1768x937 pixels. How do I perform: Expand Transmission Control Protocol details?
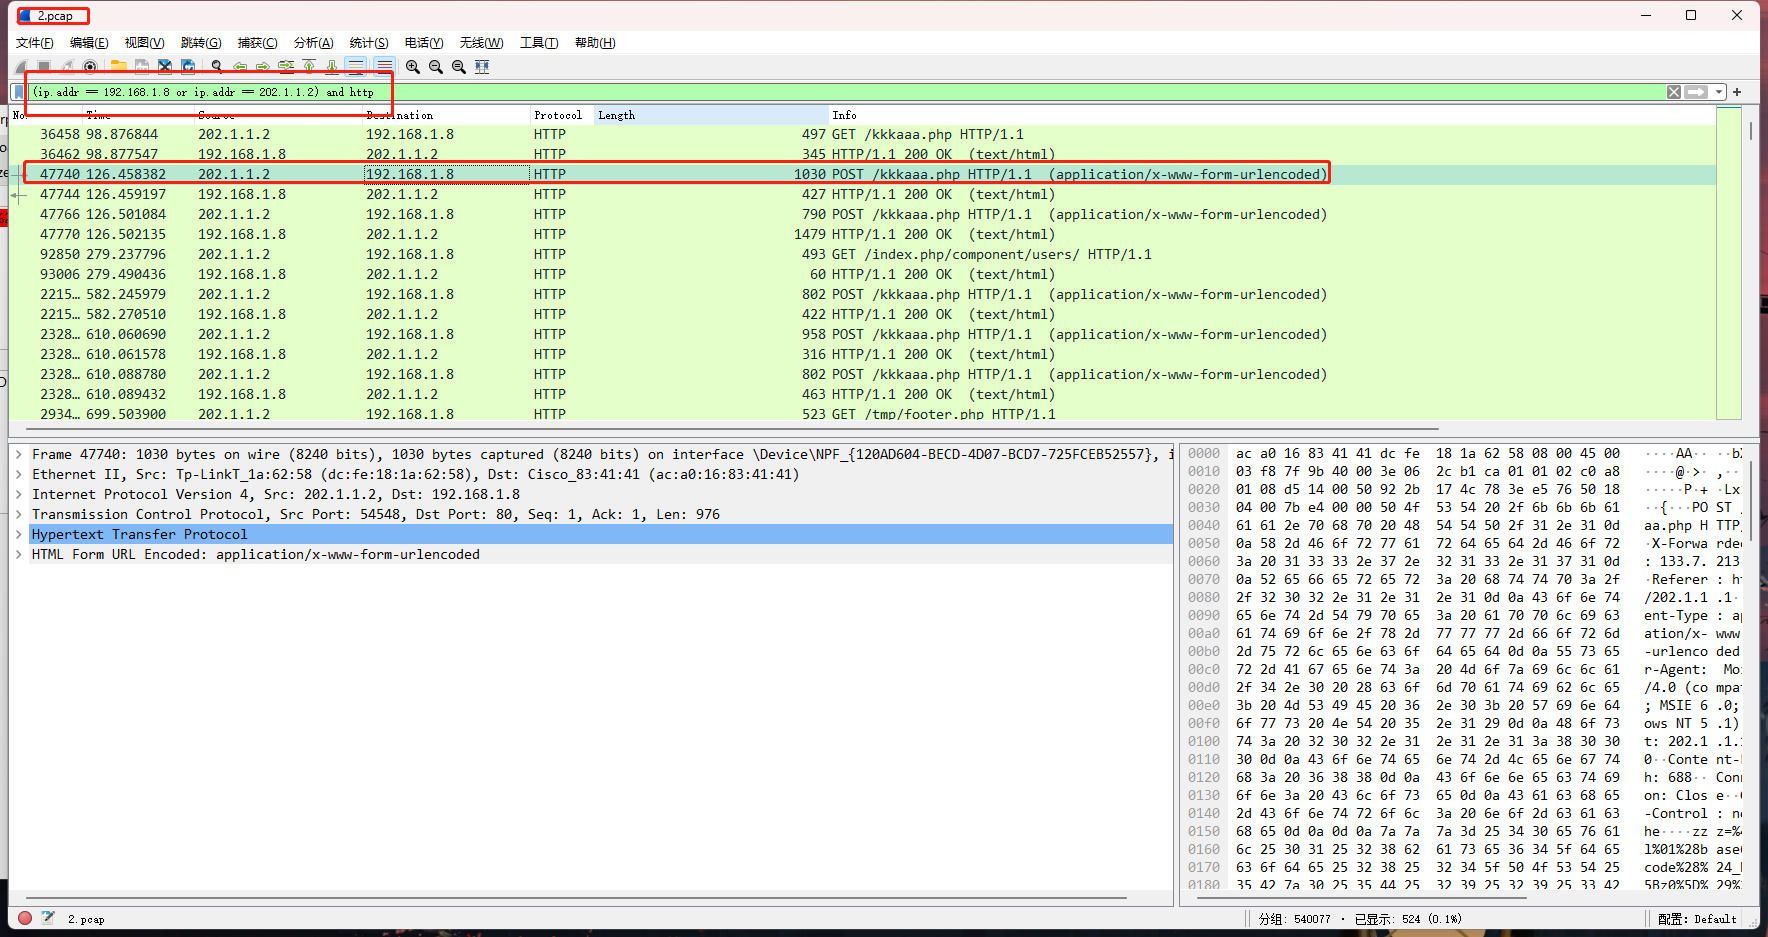tap(19, 514)
